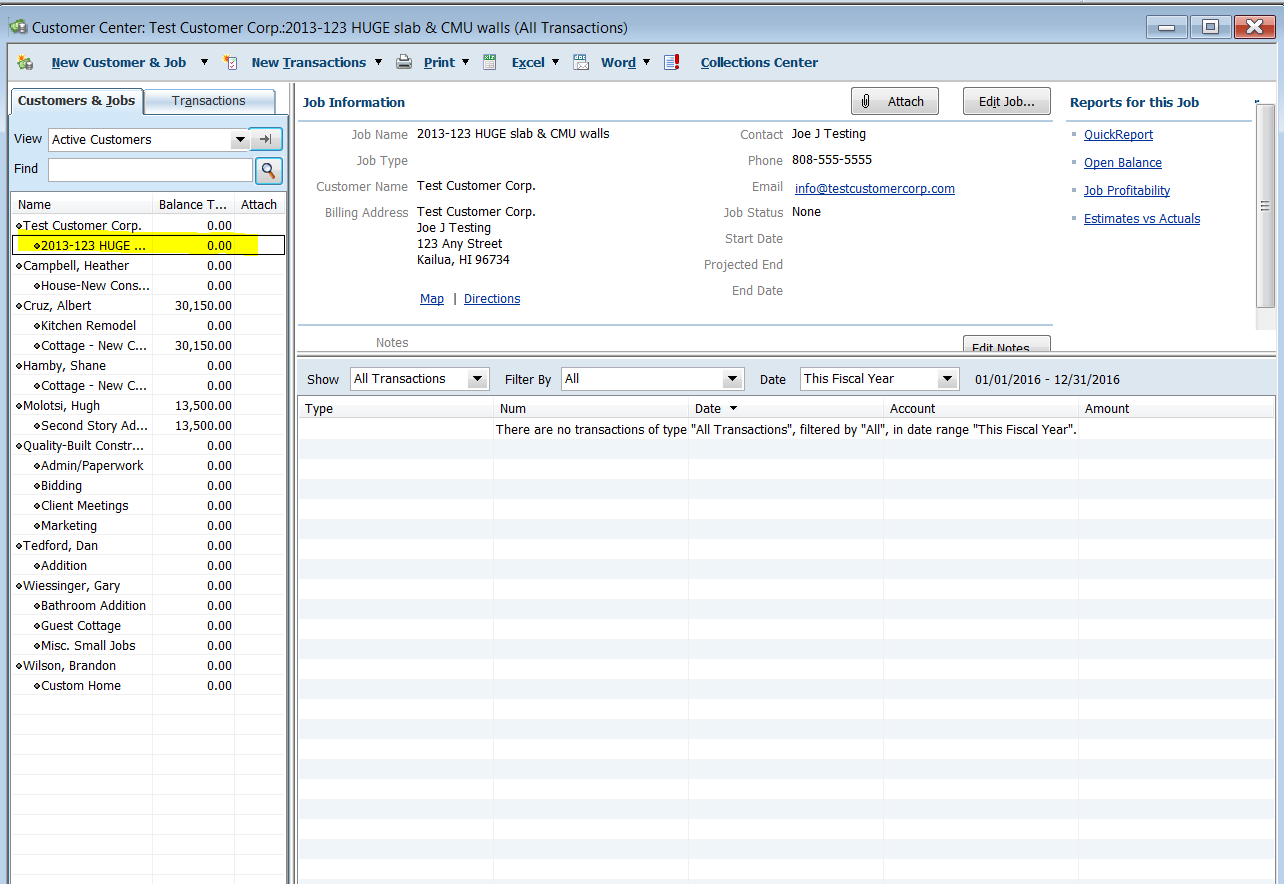Switch to the Transactions tab
1284x884 pixels.
pyautogui.click(x=209, y=101)
